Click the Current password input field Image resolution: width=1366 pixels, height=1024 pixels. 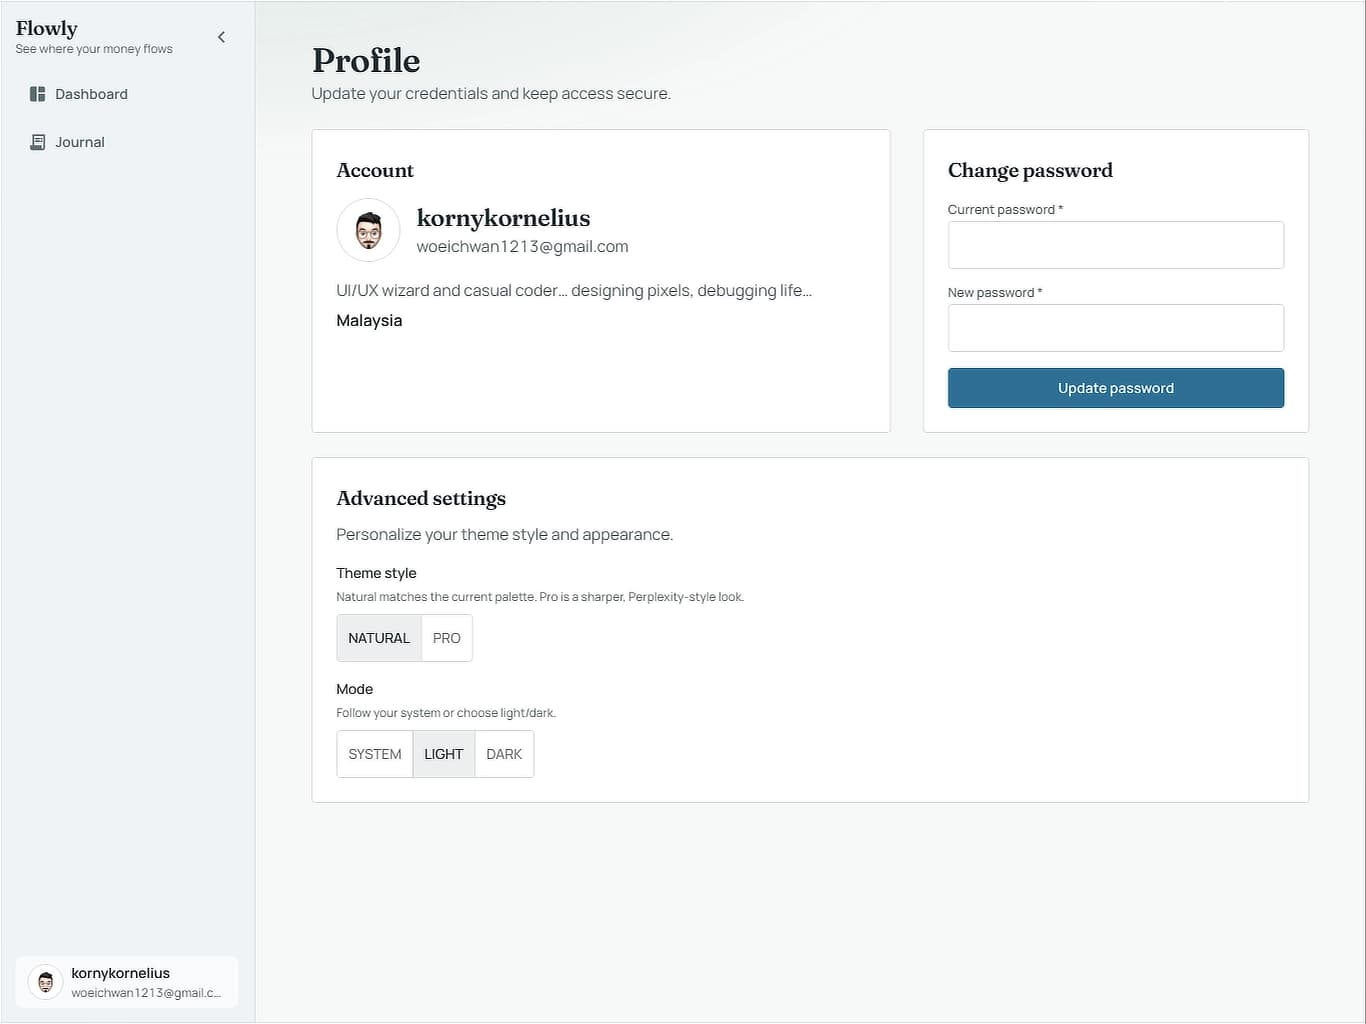click(x=1115, y=244)
